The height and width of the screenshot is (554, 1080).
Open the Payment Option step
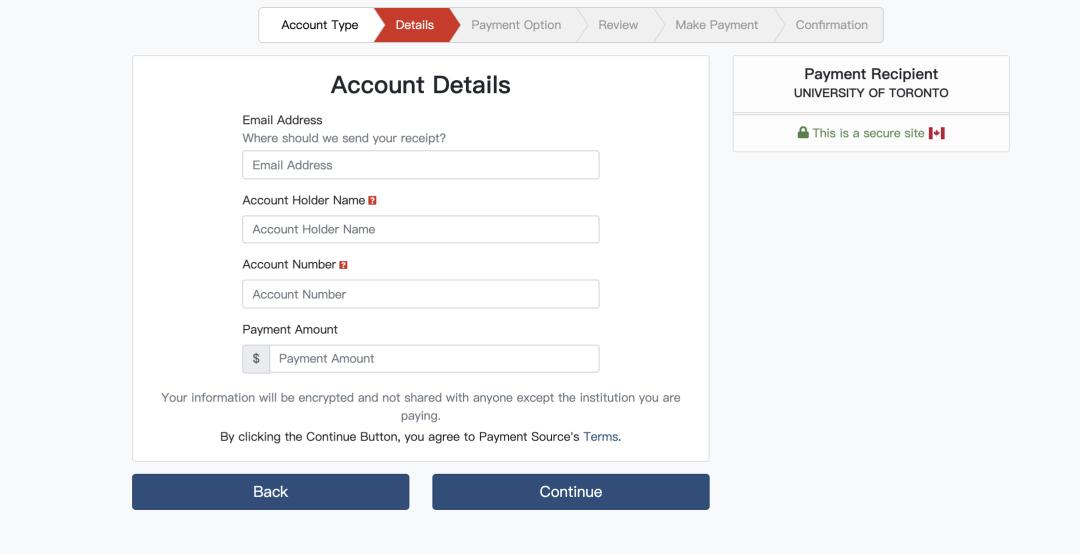click(x=516, y=25)
